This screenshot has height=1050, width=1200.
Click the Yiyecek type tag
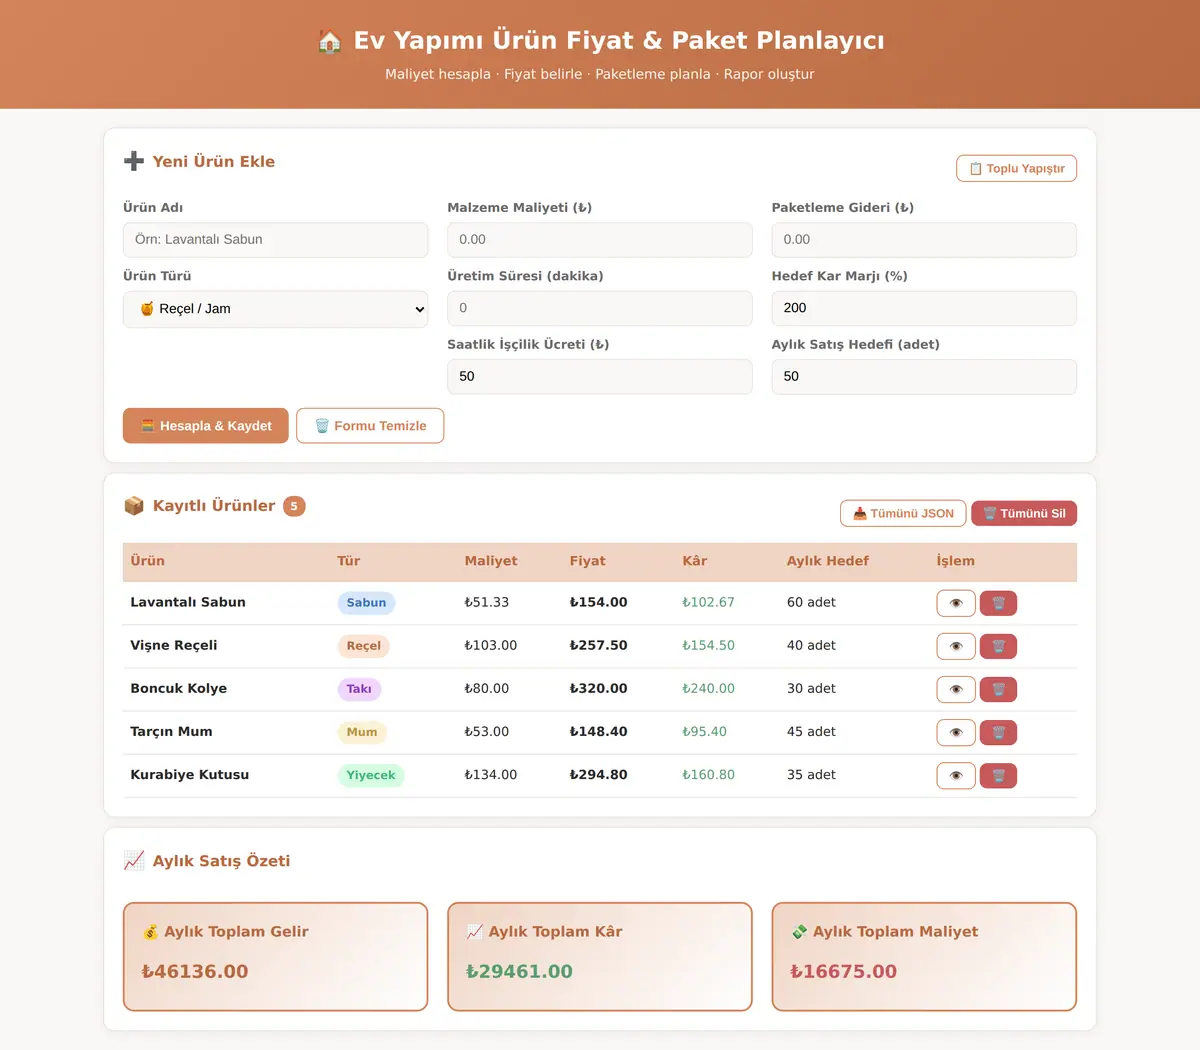(x=371, y=775)
